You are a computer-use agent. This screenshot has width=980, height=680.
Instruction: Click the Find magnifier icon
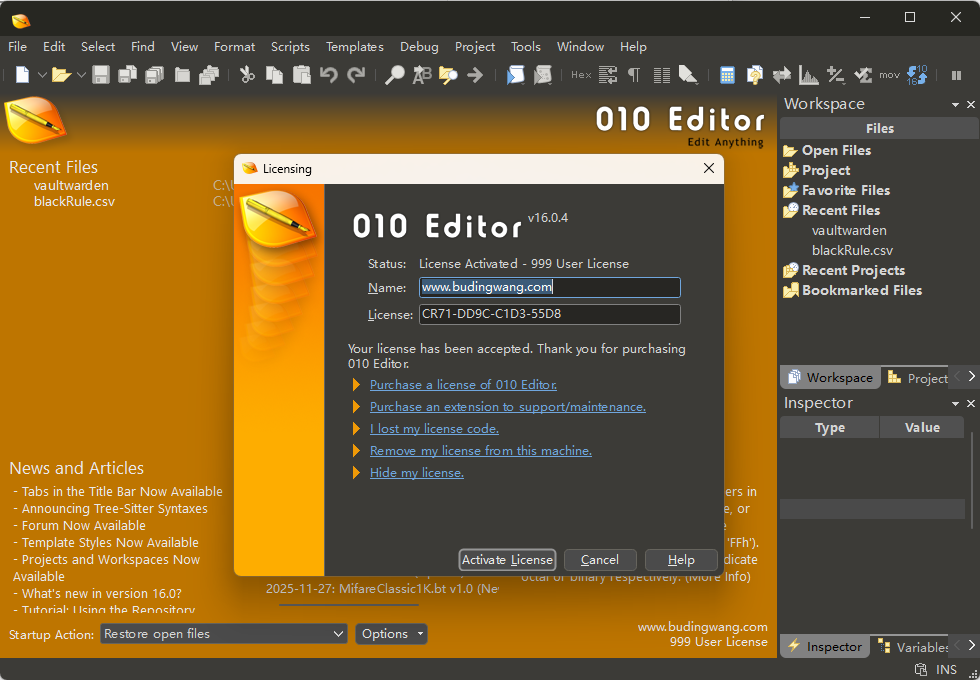click(x=394, y=75)
